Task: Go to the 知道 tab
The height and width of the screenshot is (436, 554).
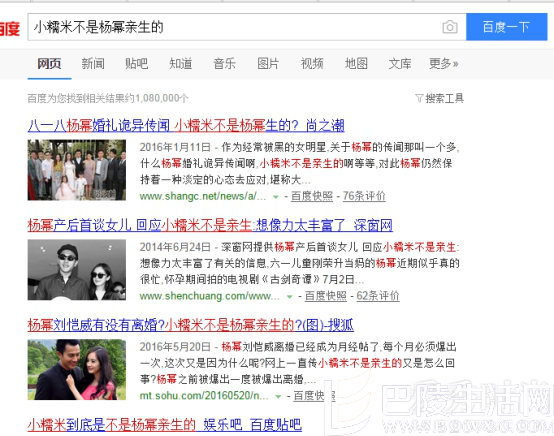Action: click(181, 64)
